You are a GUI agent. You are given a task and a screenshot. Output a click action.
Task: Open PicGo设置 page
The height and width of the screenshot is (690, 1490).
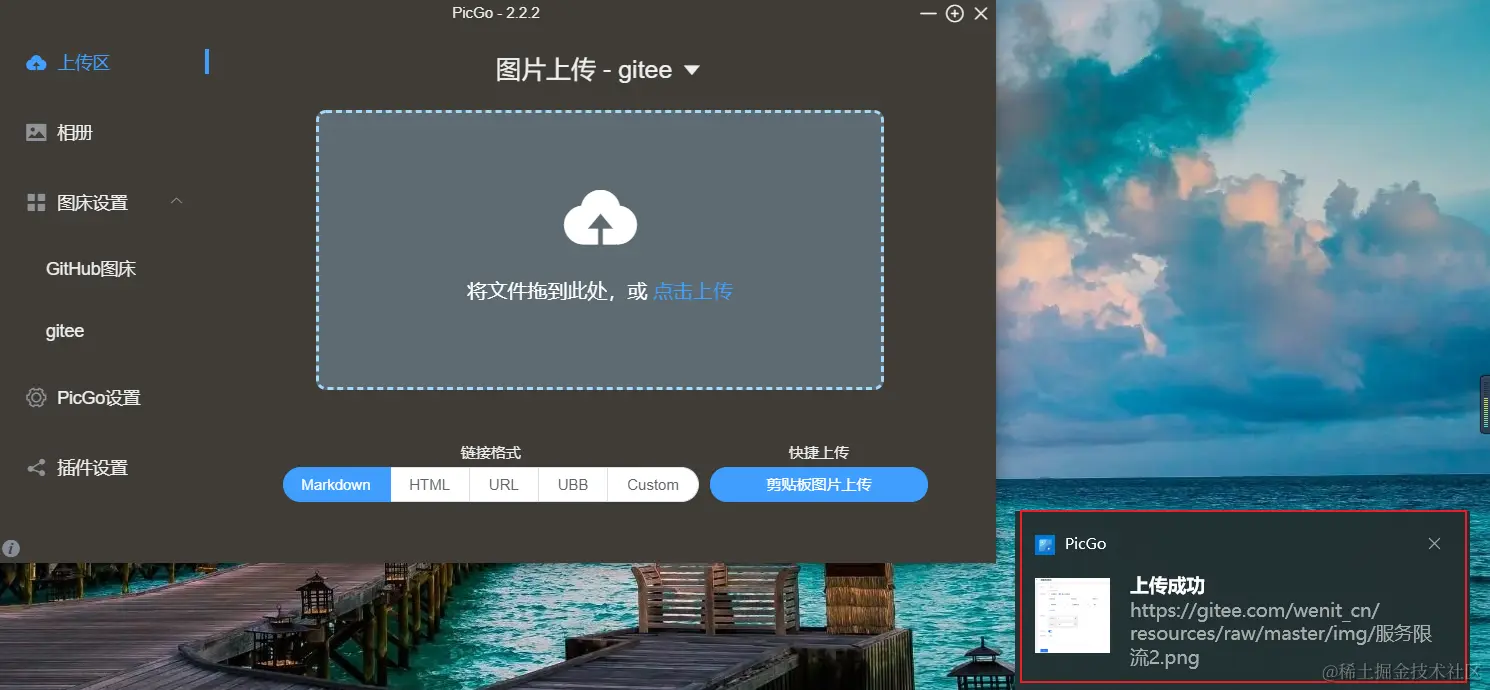point(99,398)
